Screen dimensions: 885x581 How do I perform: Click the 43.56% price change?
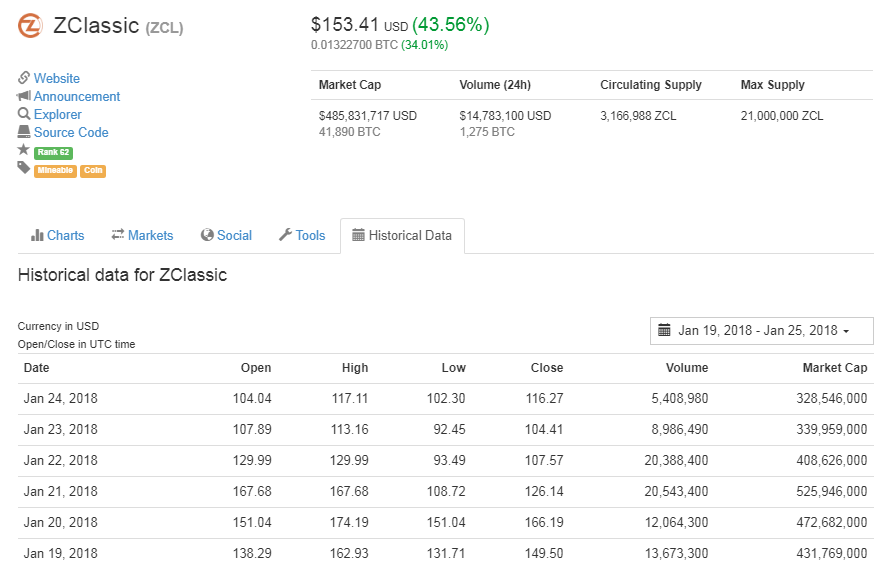450,25
